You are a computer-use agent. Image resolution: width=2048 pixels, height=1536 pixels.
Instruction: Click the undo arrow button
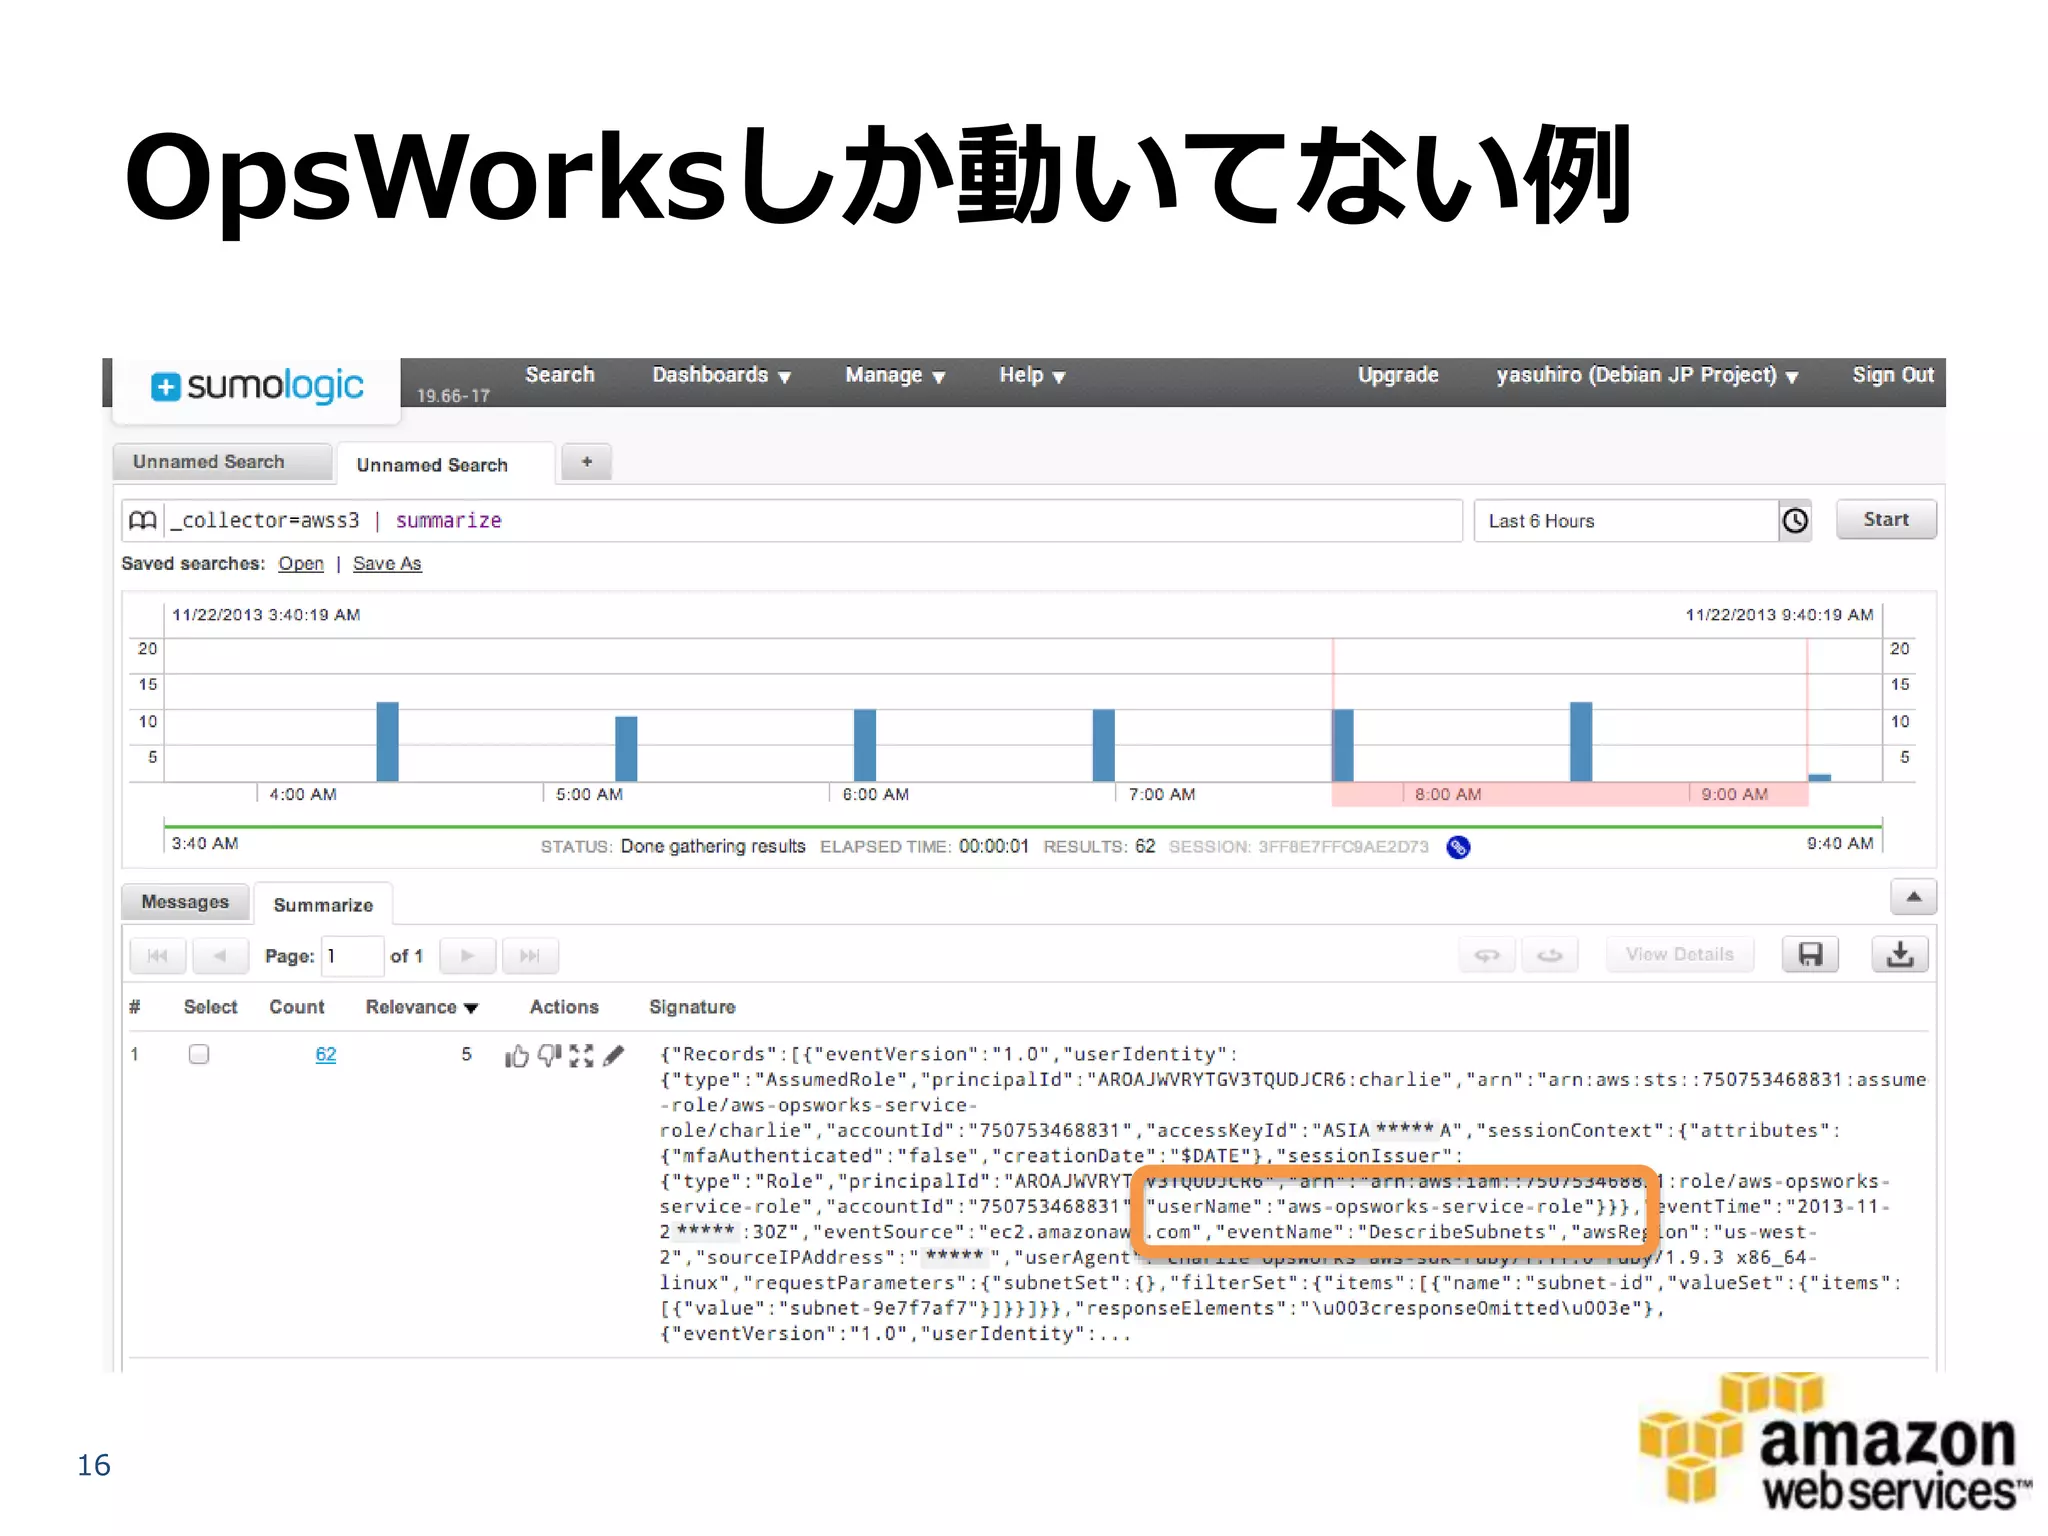point(1487,955)
